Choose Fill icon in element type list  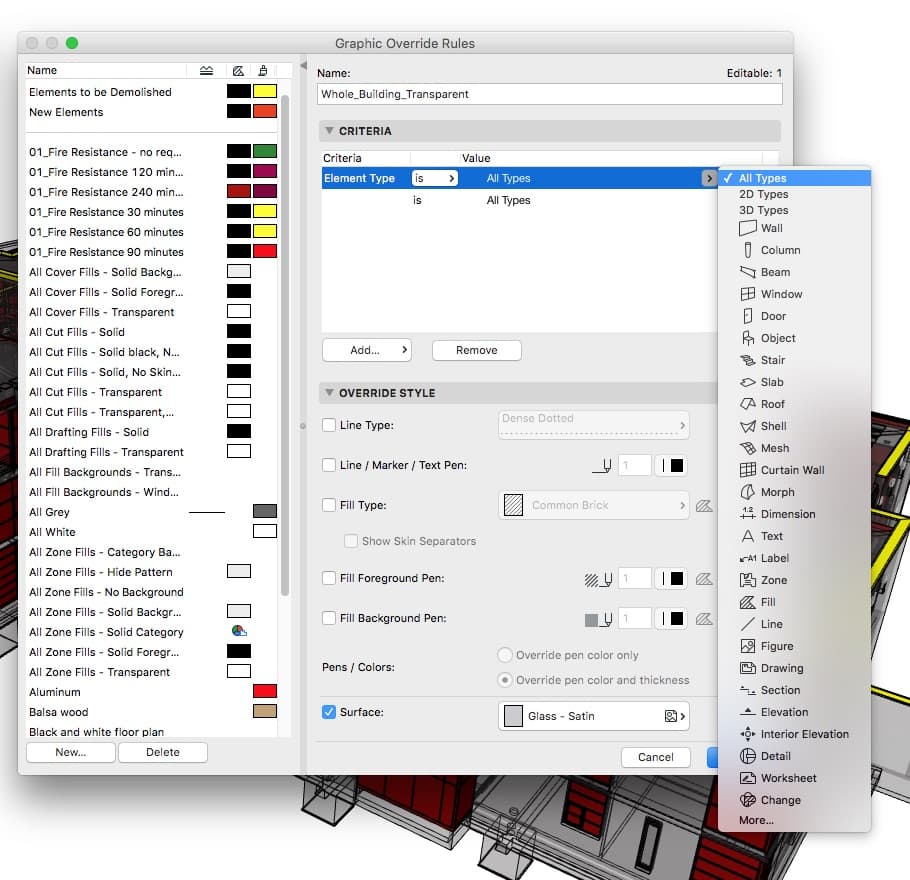(748, 602)
